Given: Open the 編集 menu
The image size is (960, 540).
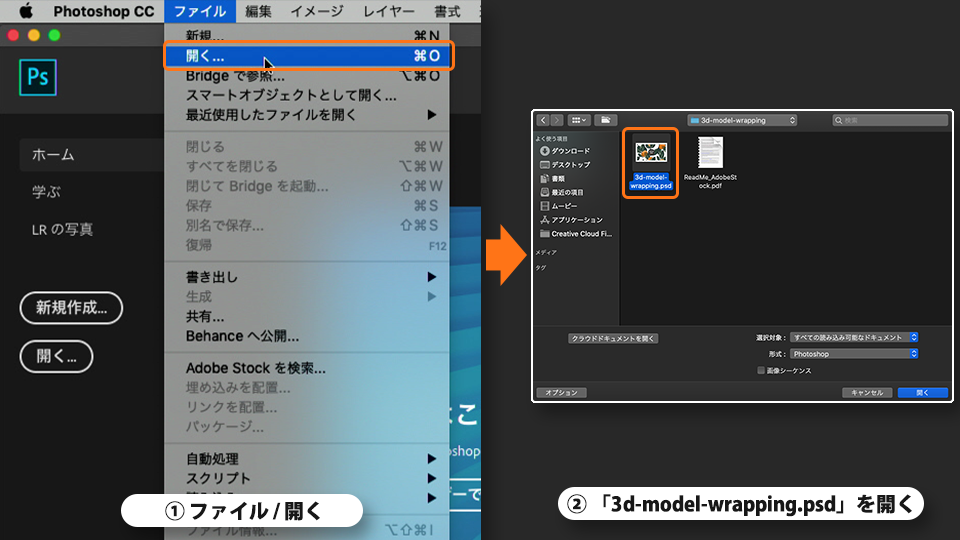Looking at the screenshot, I should click(258, 11).
